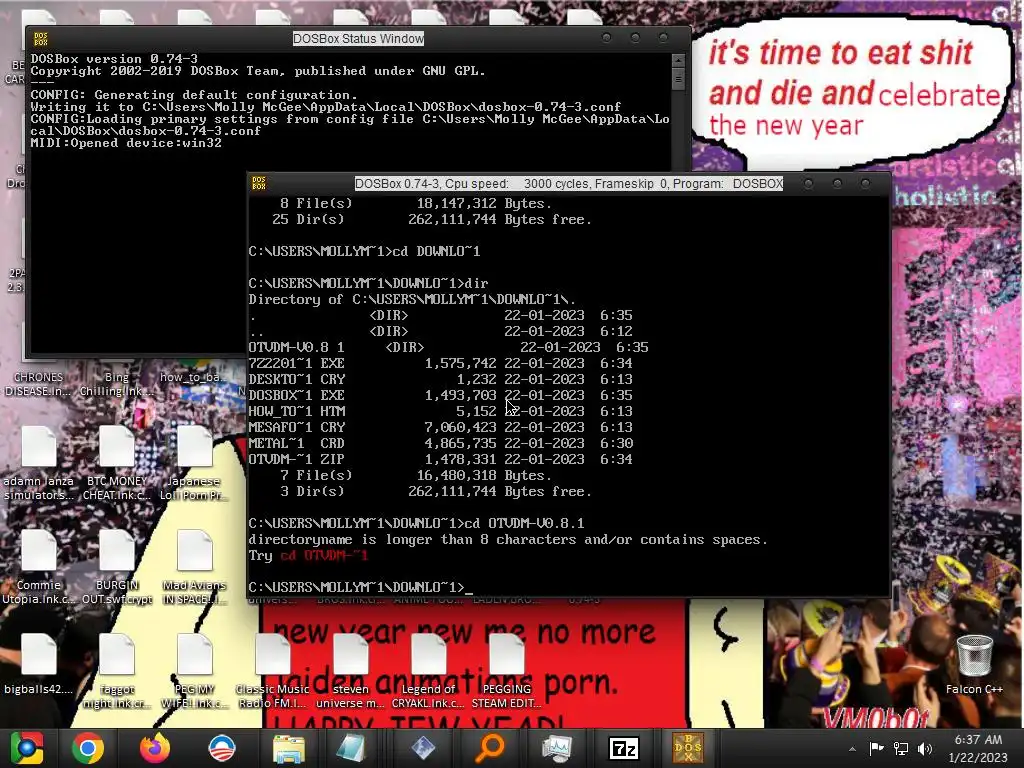Click the 'cd DOWNLO~1' command line

[364, 251]
